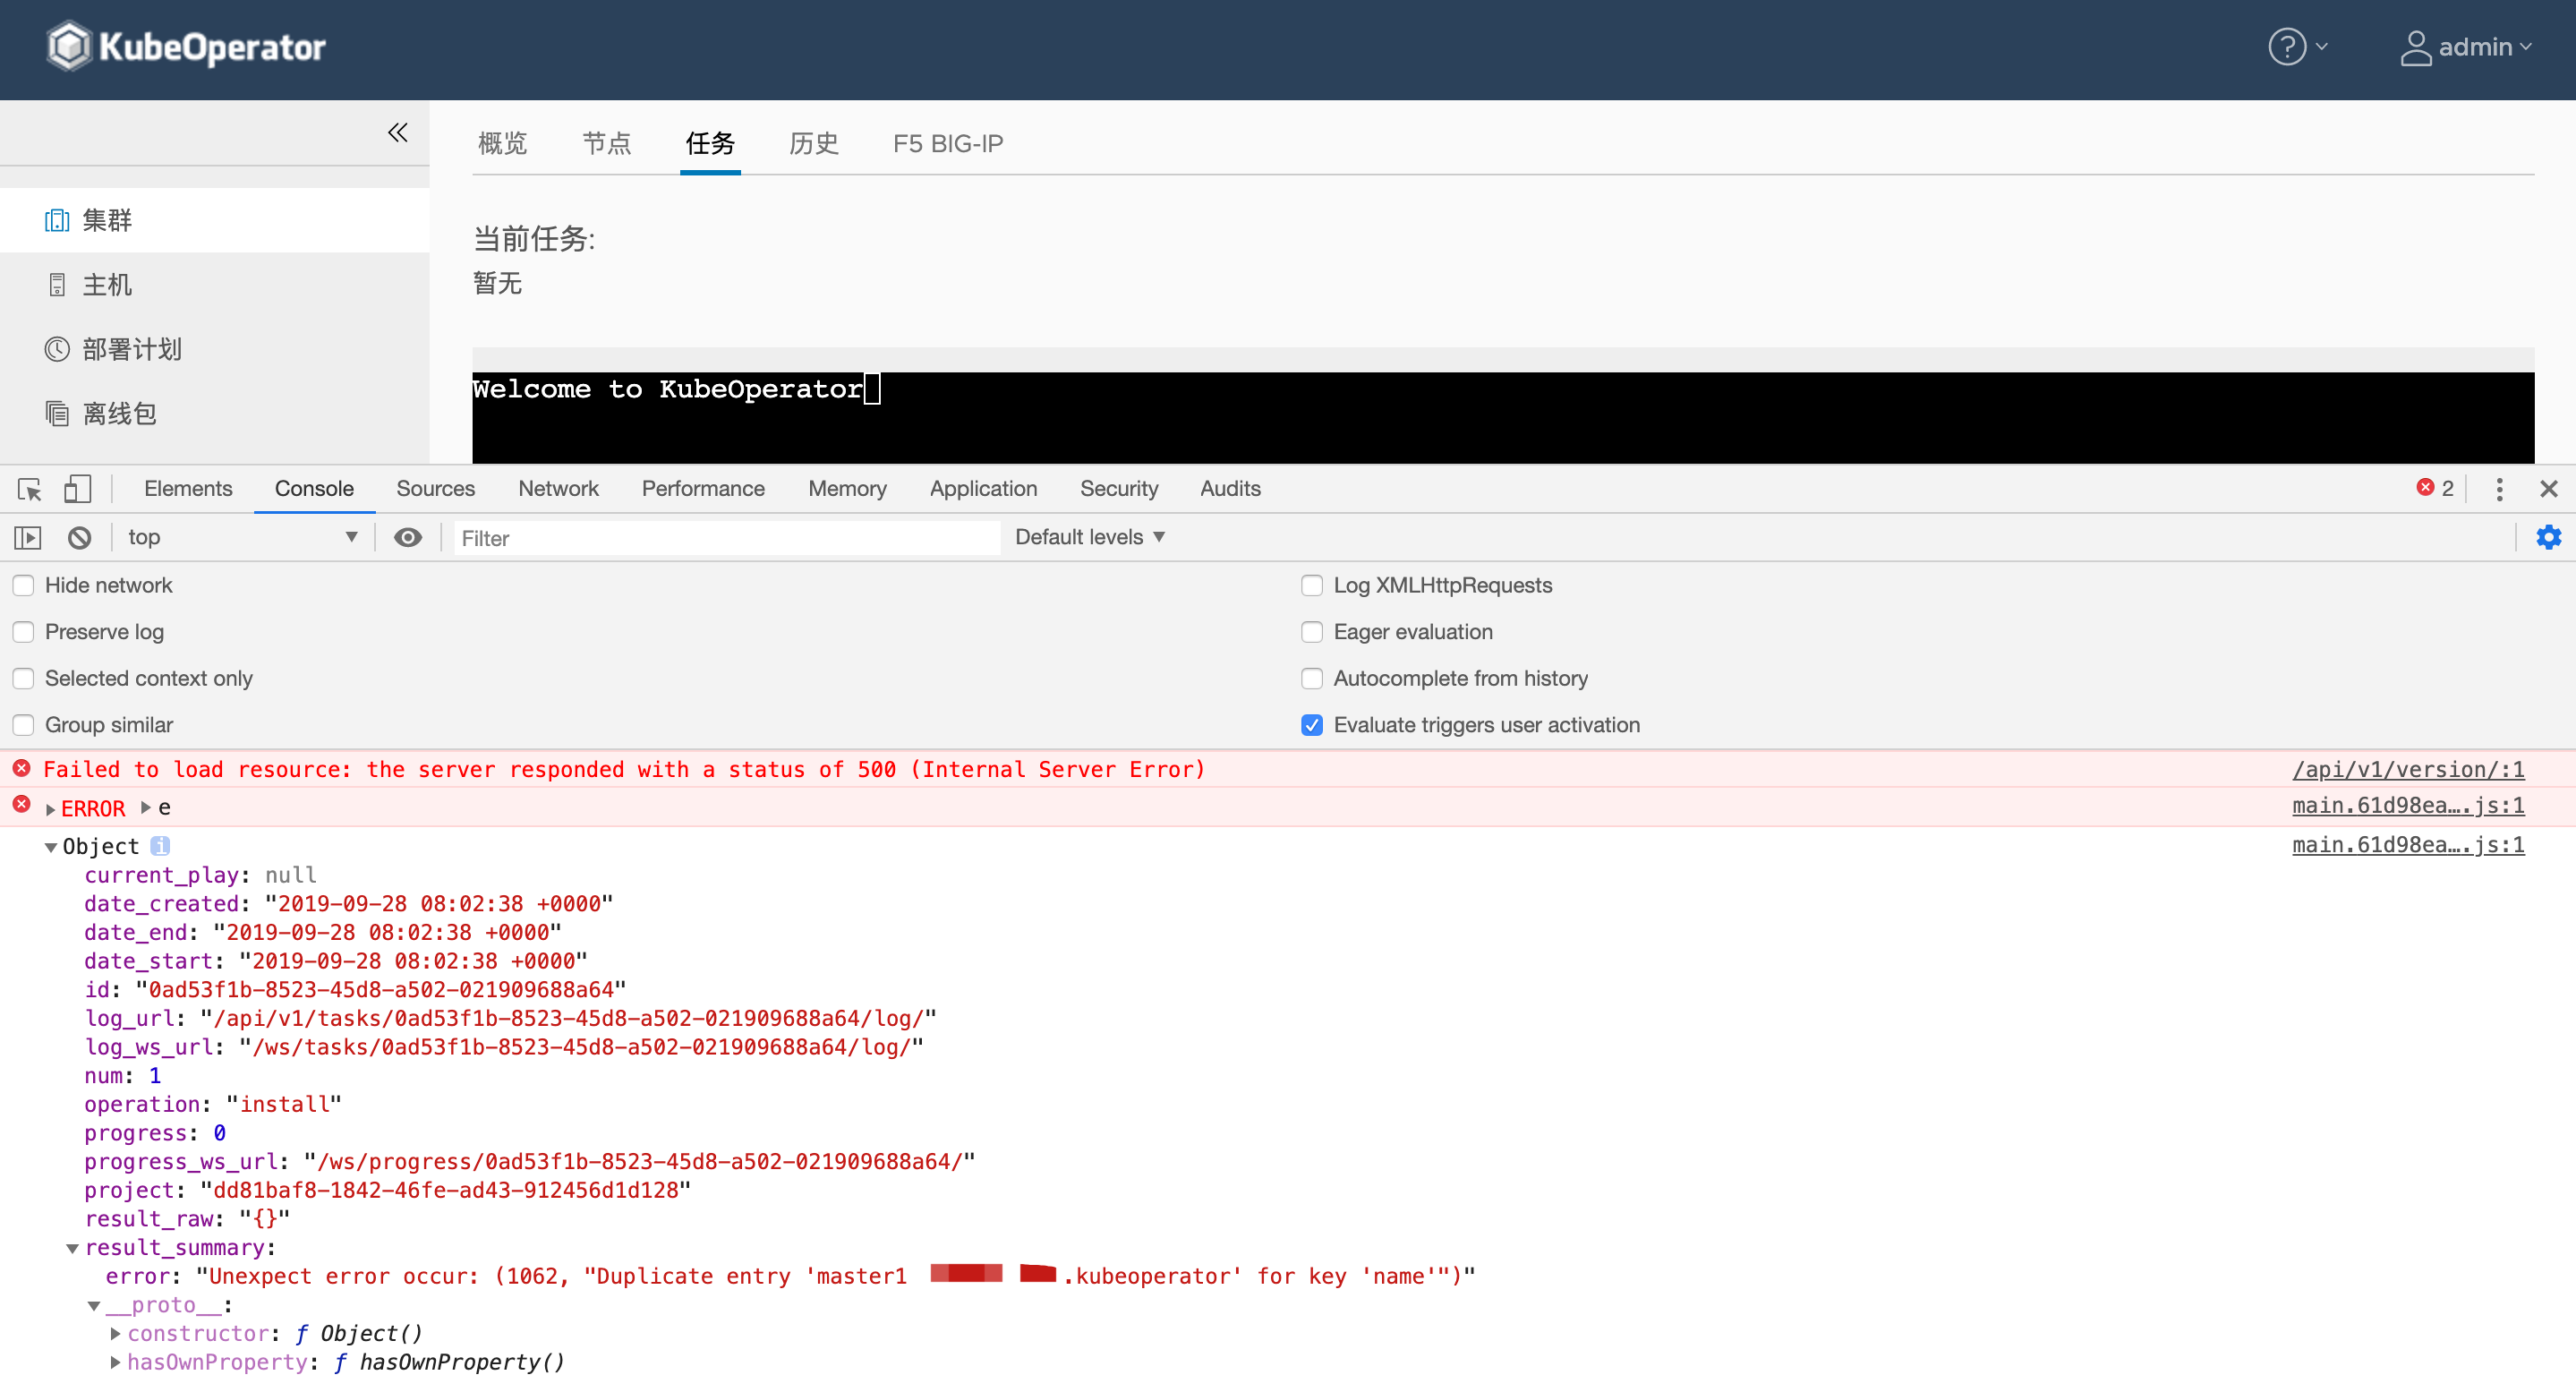
Task: Toggle the device toolbar icon
Action: point(77,489)
